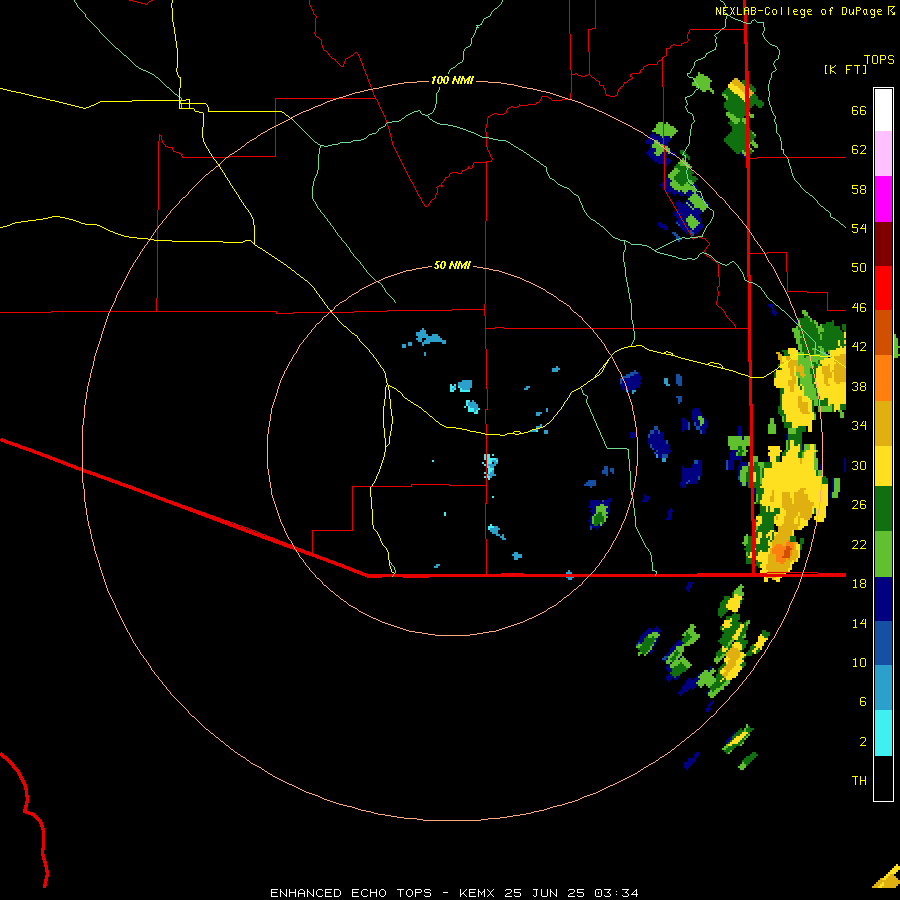The image size is (900, 900).
Task: Click the light orange legend swatch
Action: (883, 378)
